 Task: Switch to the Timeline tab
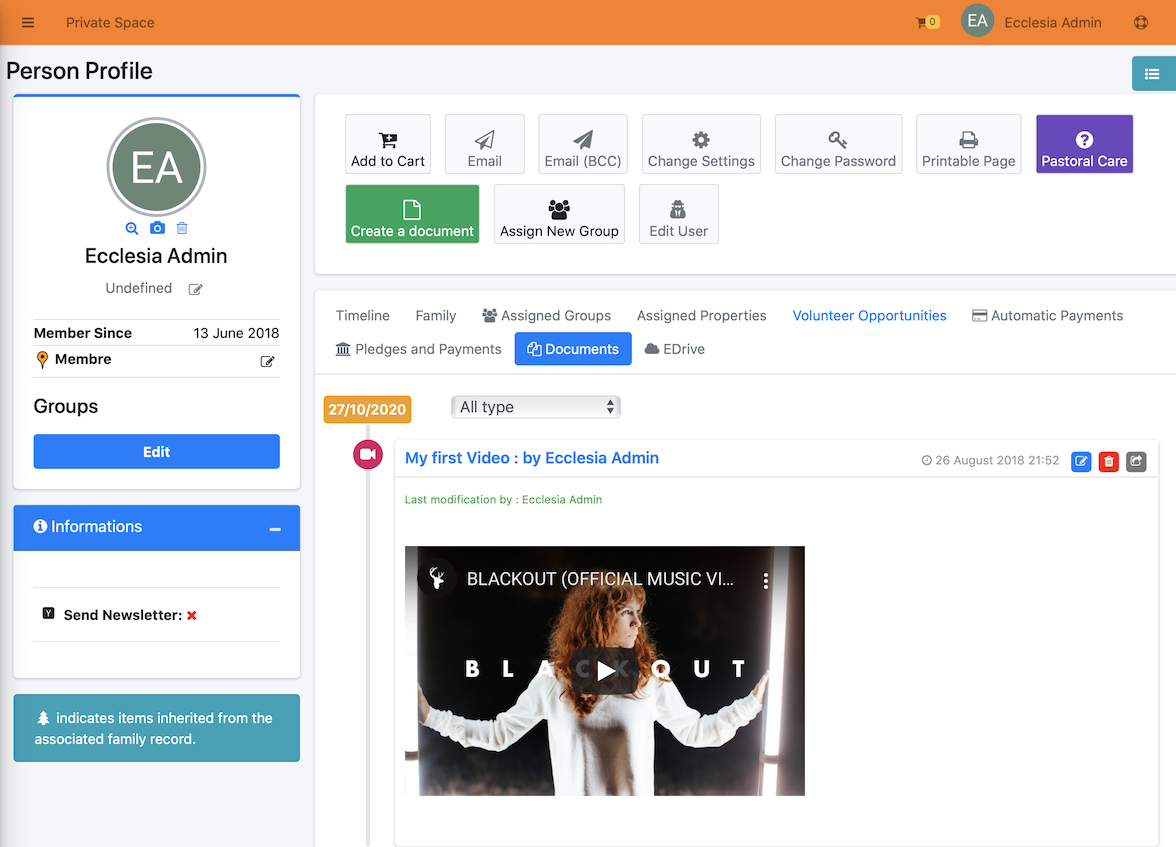click(362, 316)
